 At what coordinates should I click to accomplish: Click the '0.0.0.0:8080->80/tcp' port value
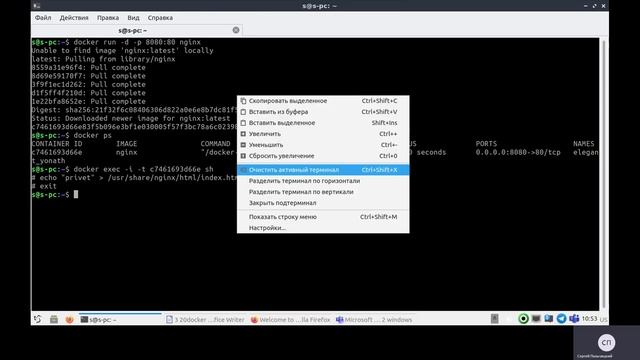518,152
